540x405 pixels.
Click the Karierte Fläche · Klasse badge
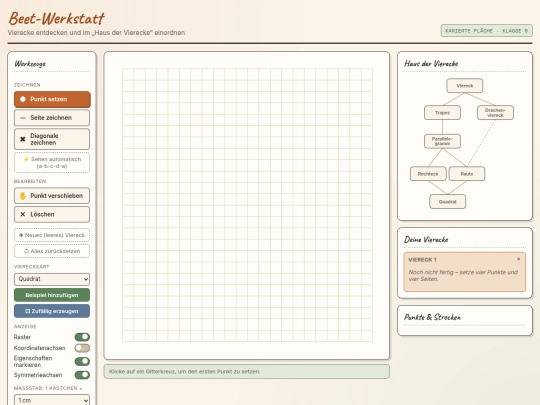point(487,31)
